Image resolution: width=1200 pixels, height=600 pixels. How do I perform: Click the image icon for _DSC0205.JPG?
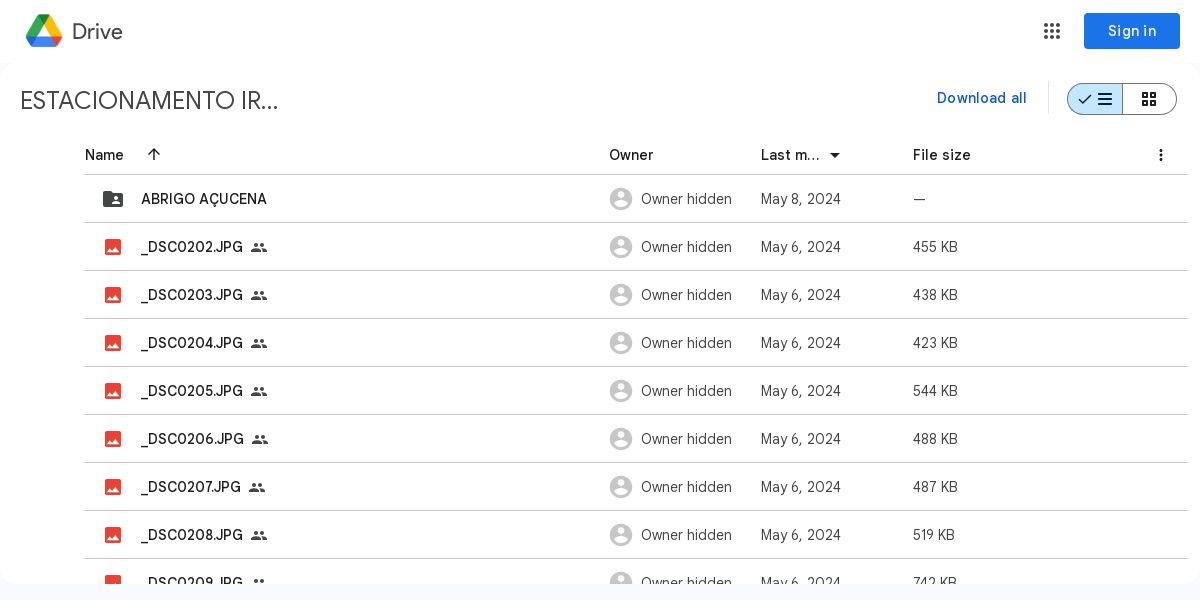click(x=113, y=391)
